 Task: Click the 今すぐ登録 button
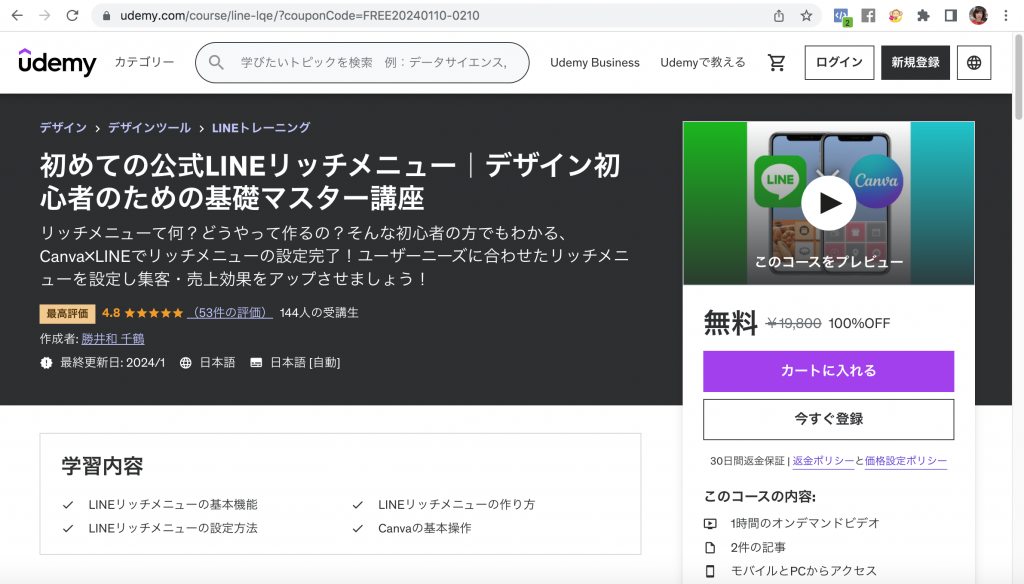pos(828,419)
